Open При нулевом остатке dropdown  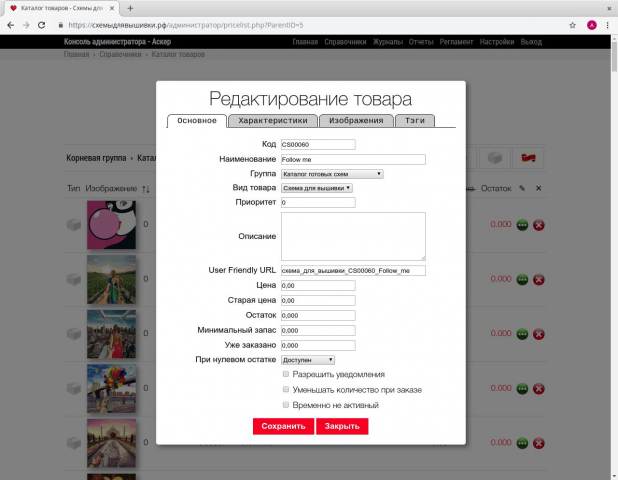(x=308, y=360)
